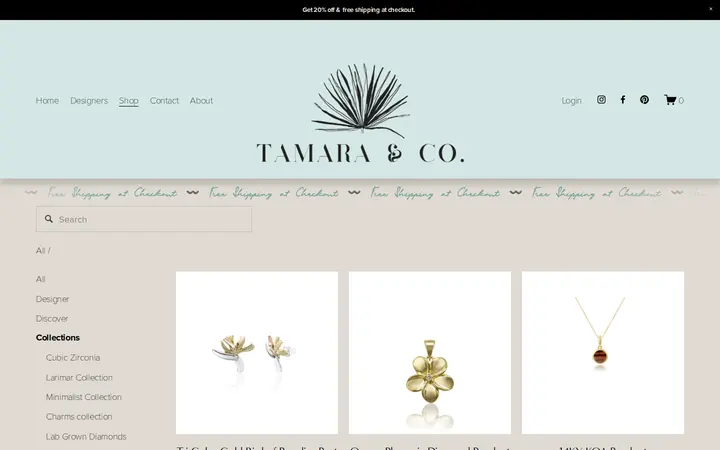The width and height of the screenshot is (720, 450).
Task: Click the All breadcrumb link
Action: [40, 250]
